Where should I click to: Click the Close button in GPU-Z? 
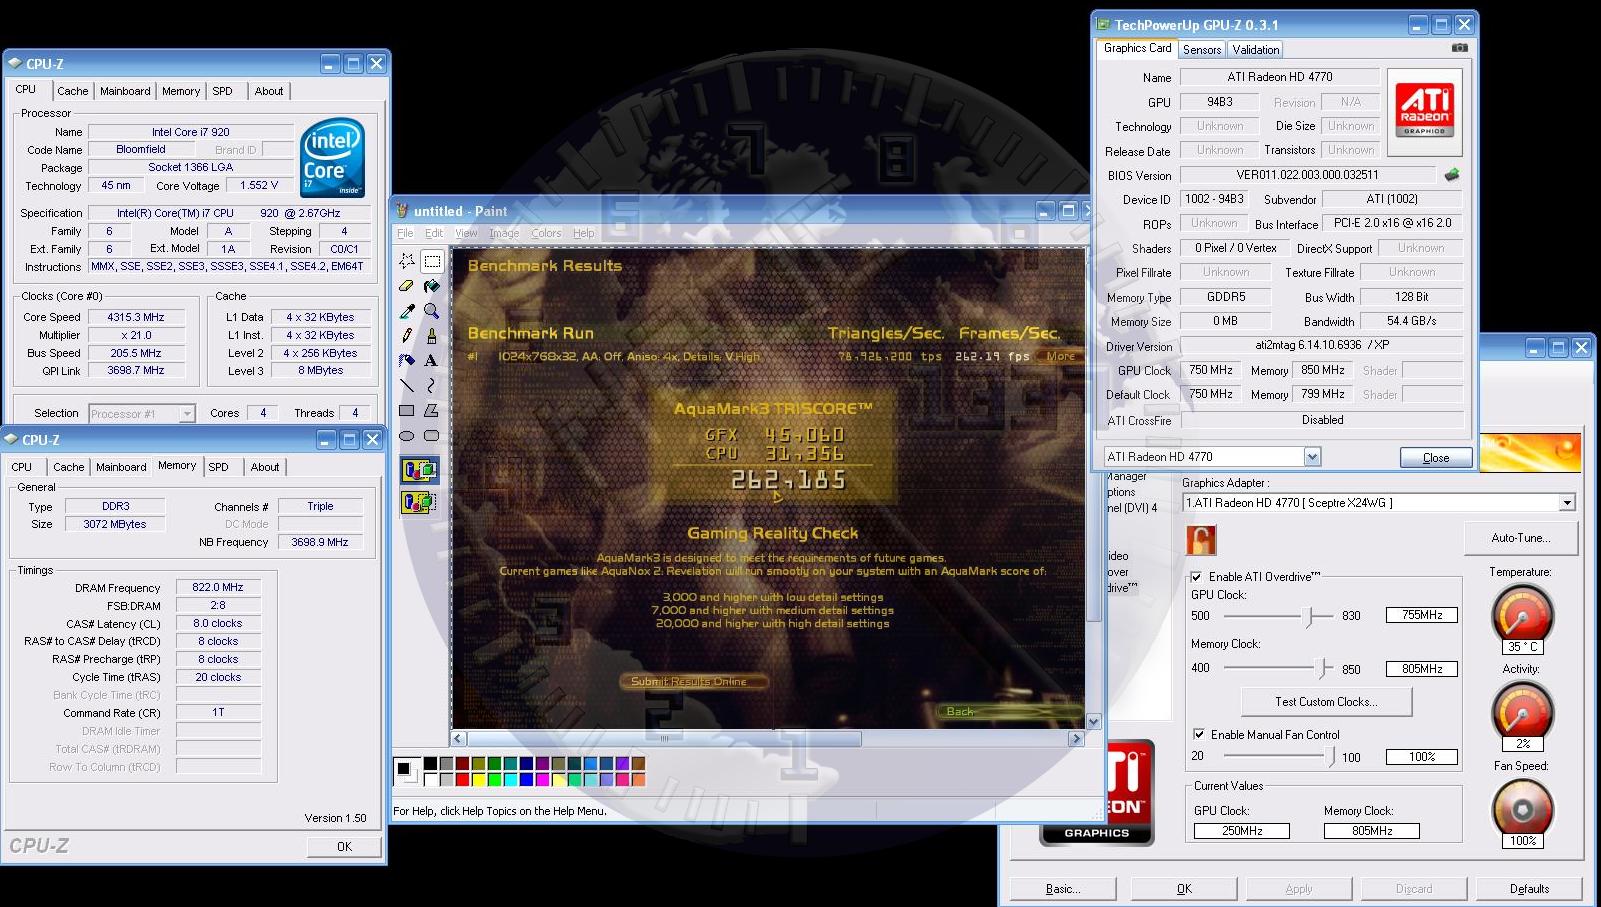pos(1436,458)
